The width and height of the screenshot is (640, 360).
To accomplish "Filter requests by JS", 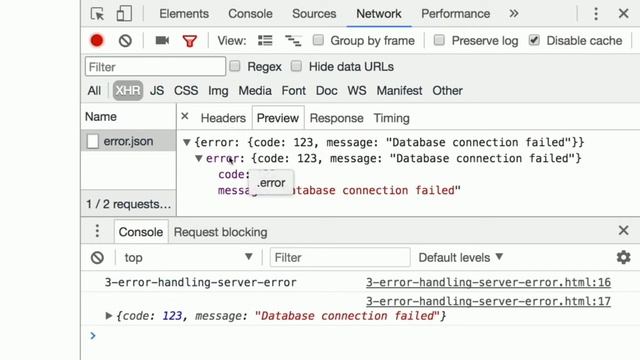I will (x=157, y=91).
